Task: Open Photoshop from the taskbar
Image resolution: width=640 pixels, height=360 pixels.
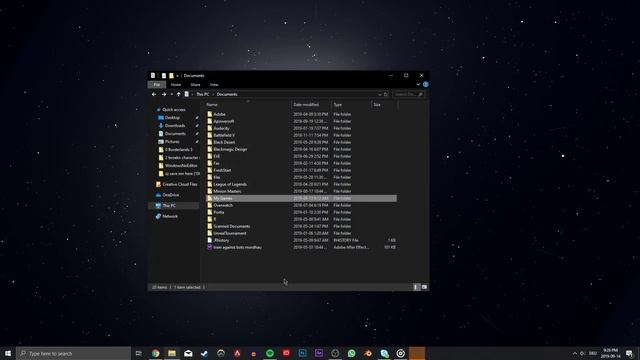Action: pyautogui.click(x=302, y=353)
